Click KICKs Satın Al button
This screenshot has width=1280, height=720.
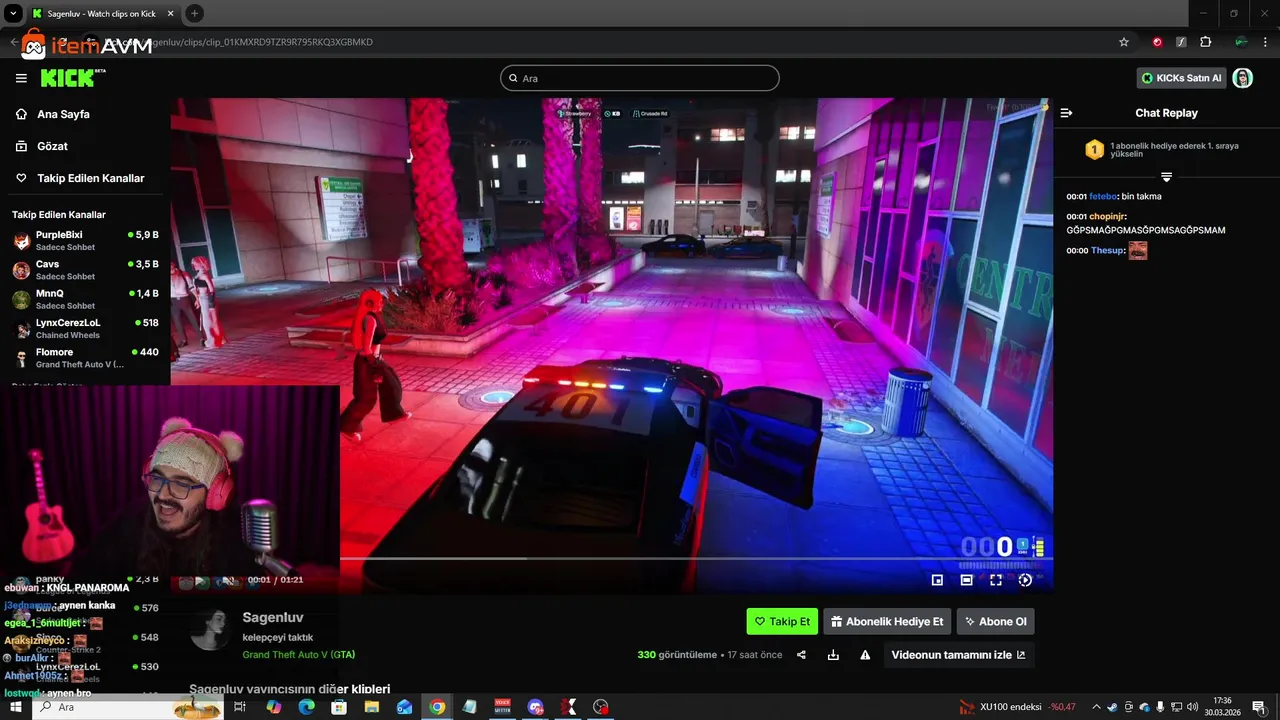pos(1182,78)
